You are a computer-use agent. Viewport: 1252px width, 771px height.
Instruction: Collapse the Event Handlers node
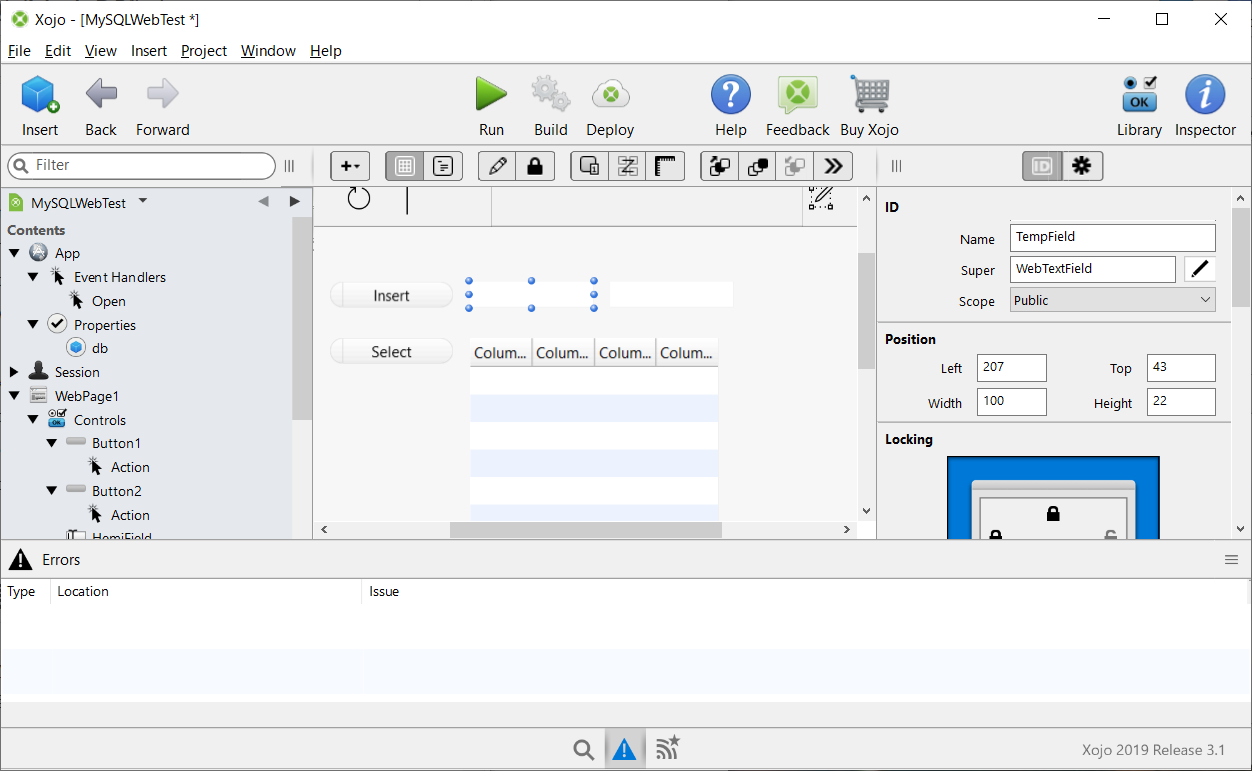point(33,277)
